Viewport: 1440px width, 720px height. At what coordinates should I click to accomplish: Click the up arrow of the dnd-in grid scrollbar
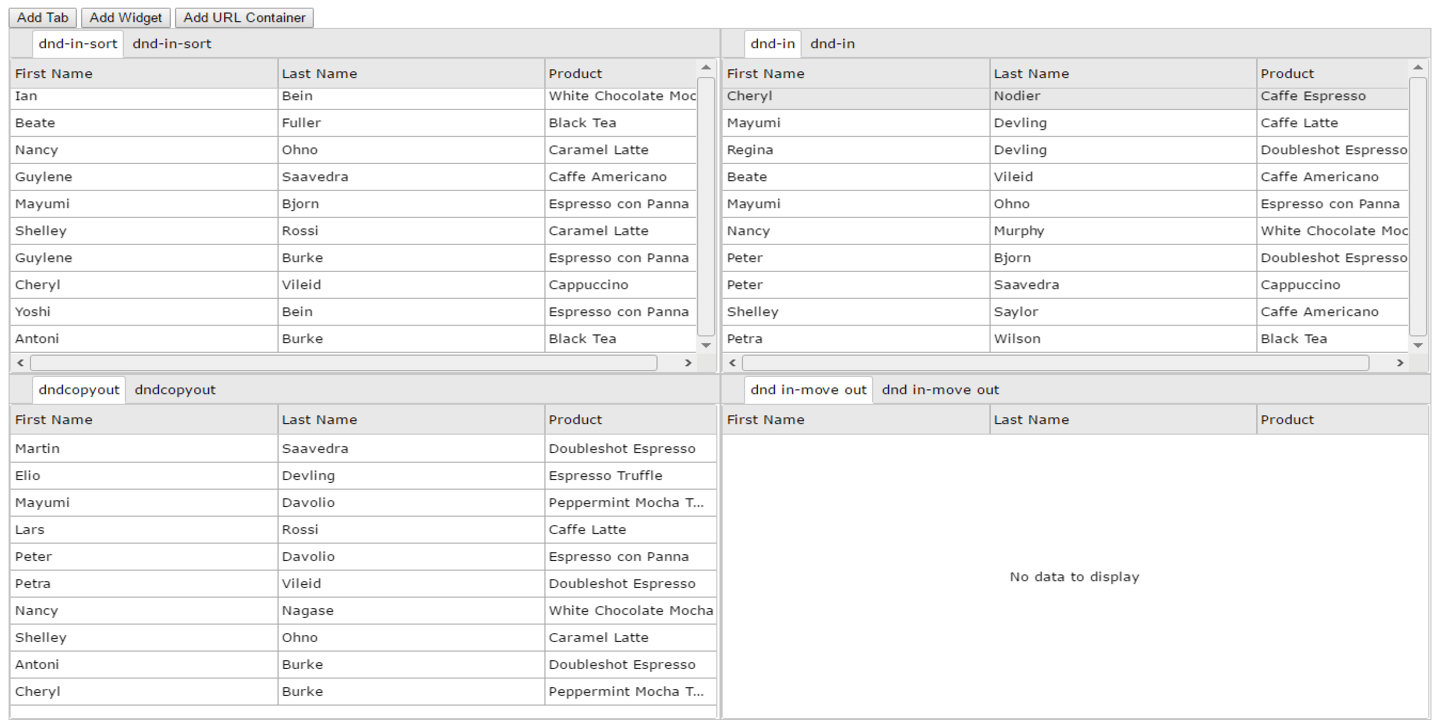pyautogui.click(x=1418, y=68)
